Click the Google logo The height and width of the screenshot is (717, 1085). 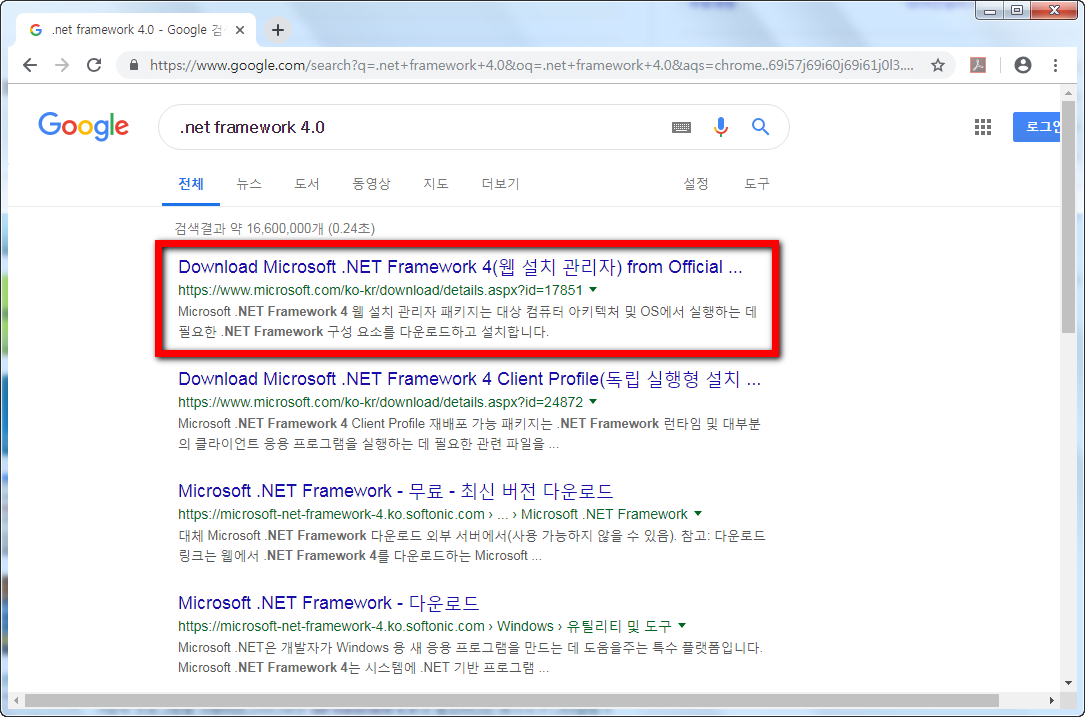pos(83,127)
